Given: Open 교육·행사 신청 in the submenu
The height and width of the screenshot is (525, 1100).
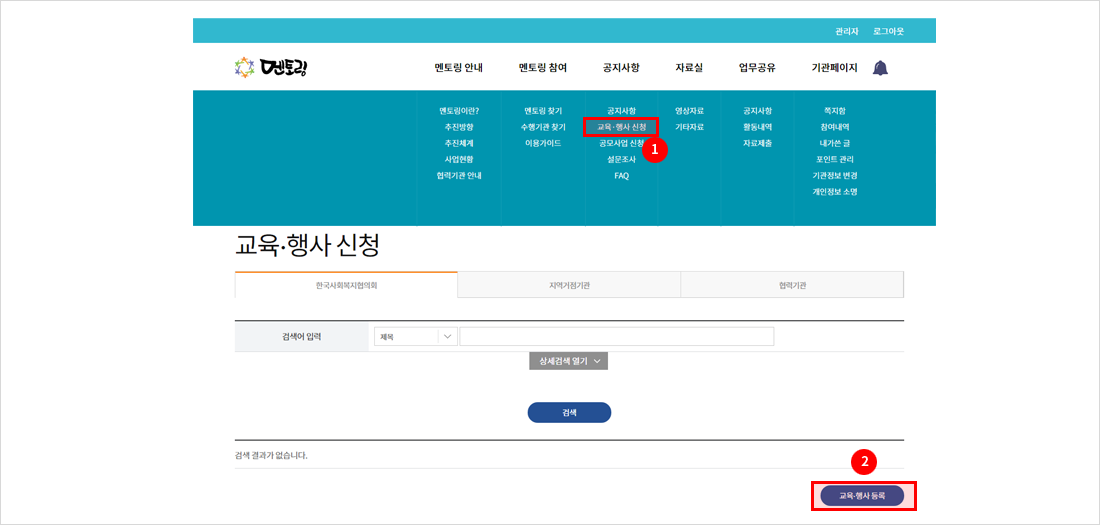Looking at the screenshot, I should pyautogui.click(x=621, y=127).
